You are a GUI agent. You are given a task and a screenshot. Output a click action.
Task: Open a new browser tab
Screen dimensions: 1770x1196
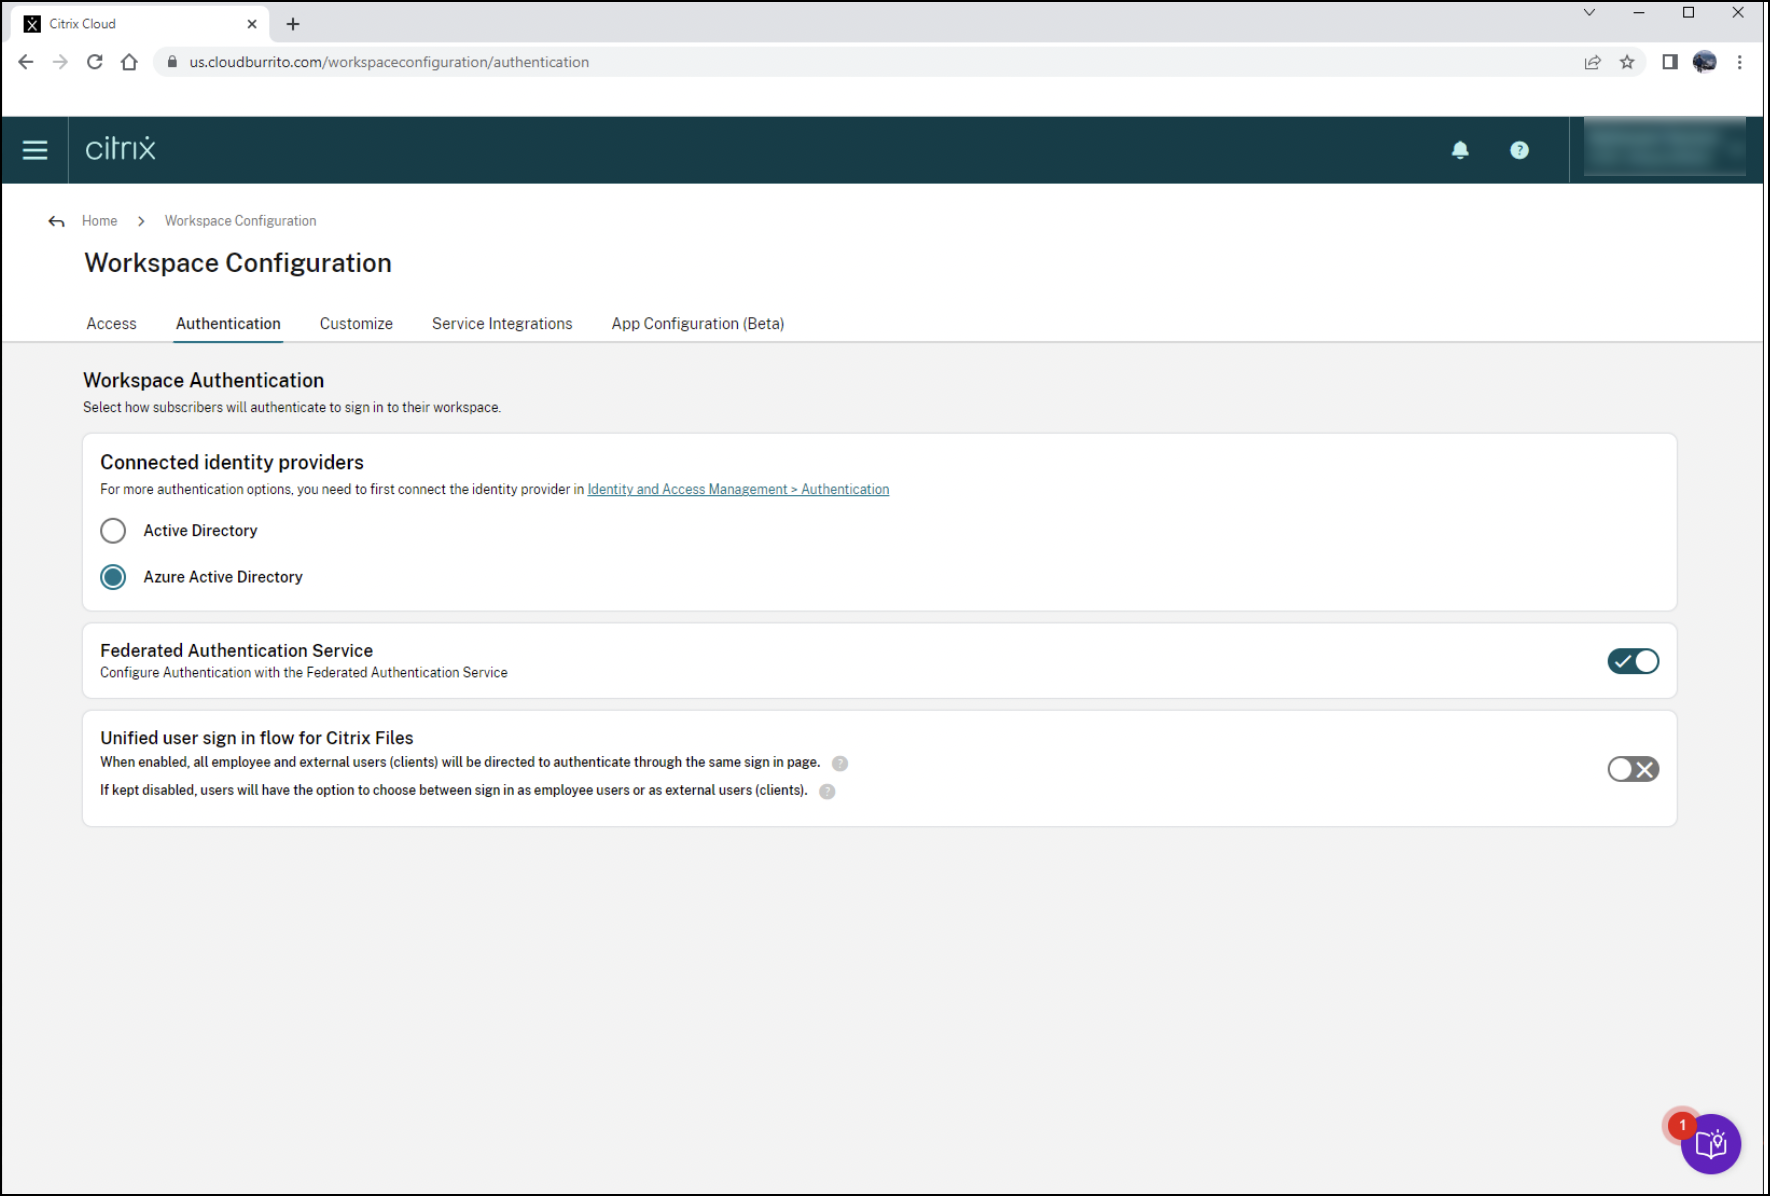point(293,24)
